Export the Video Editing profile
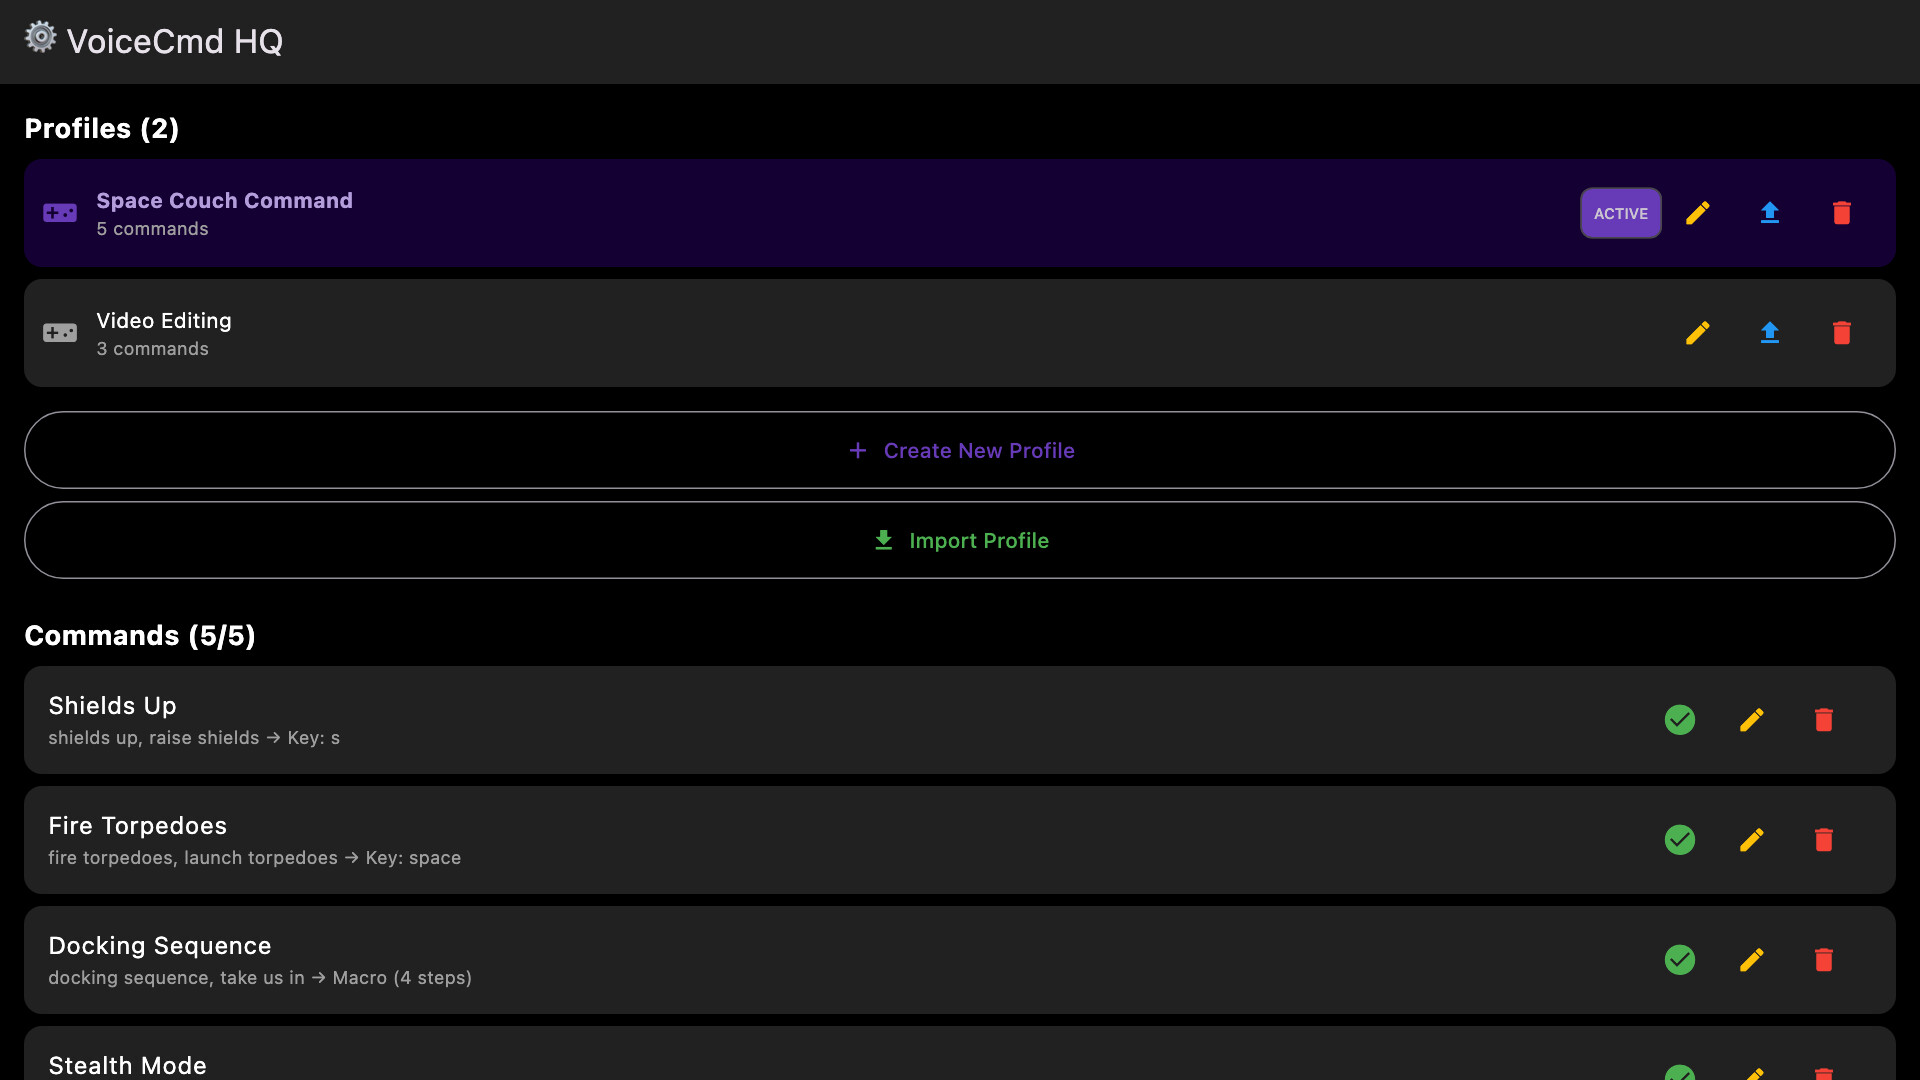Image resolution: width=1920 pixels, height=1080 pixels. click(1770, 333)
